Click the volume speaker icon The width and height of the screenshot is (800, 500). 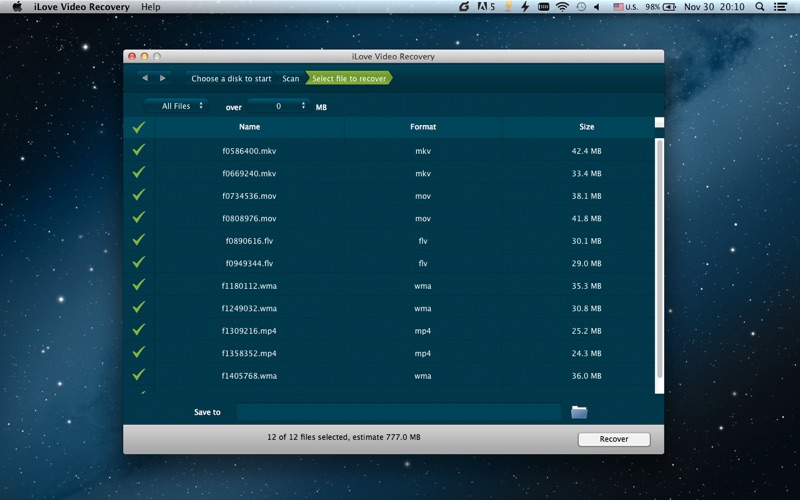[x=596, y=7]
